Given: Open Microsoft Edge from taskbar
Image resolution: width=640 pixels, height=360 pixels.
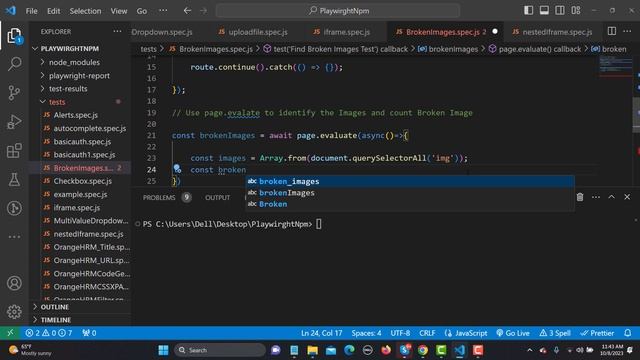Looking at the screenshot, I should [x=349, y=350].
